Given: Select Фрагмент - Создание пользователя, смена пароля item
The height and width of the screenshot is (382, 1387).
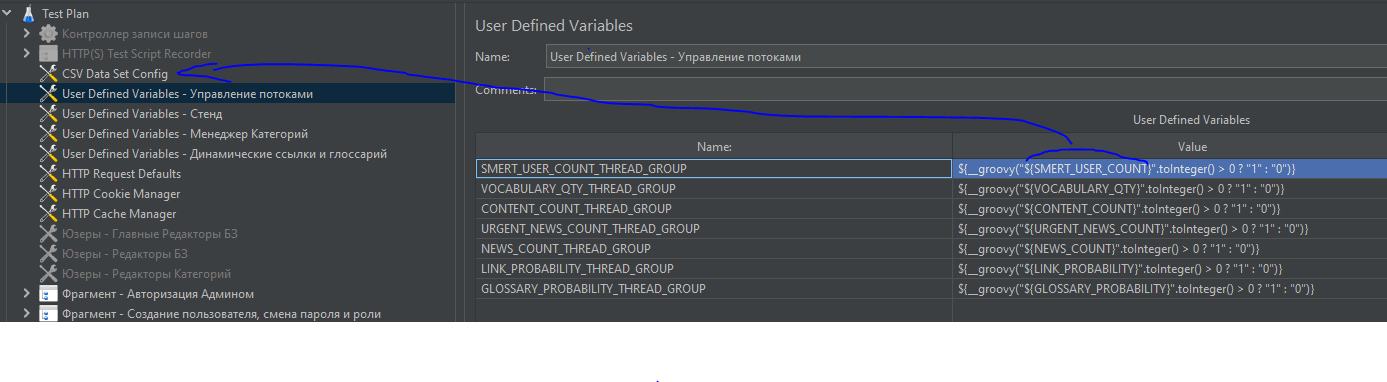Looking at the screenshot, I should tap(221, 314).
